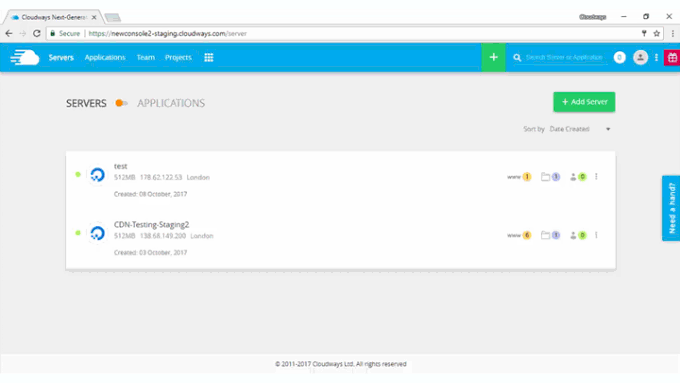The image size is (680, 383).
Task: Click the SERVERS heading
Action: coord(86,103)
